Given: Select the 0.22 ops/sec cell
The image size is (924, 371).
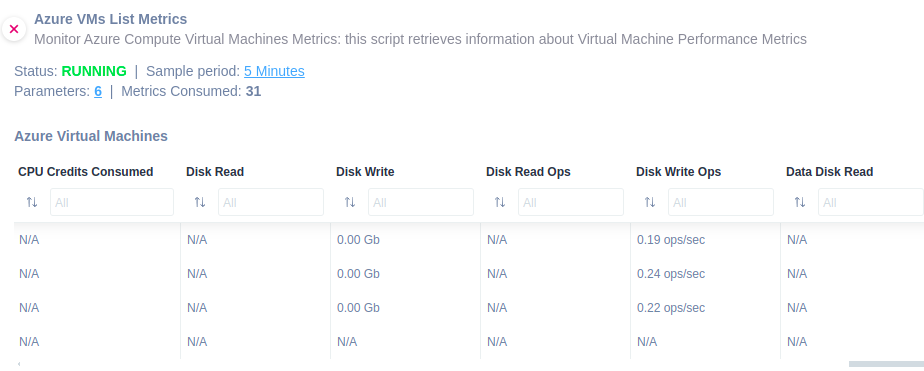Looking at the screenshot, I should tap(671, 308).
